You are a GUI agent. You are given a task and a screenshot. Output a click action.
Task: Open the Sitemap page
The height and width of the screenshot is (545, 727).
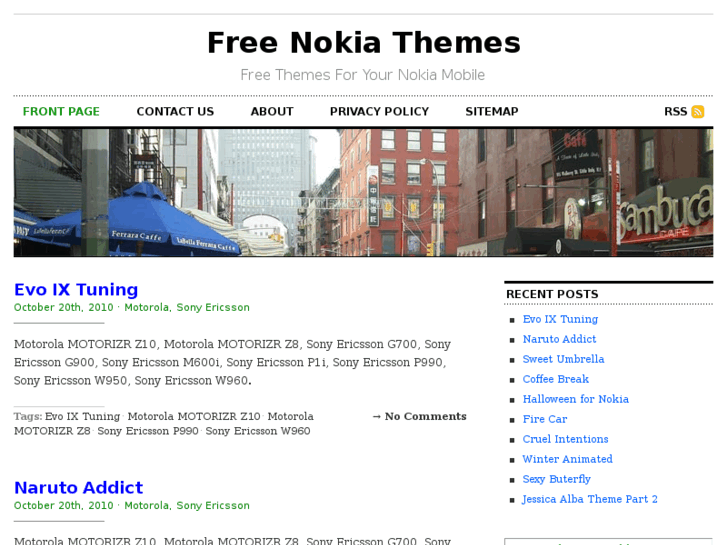coord(492,112)
